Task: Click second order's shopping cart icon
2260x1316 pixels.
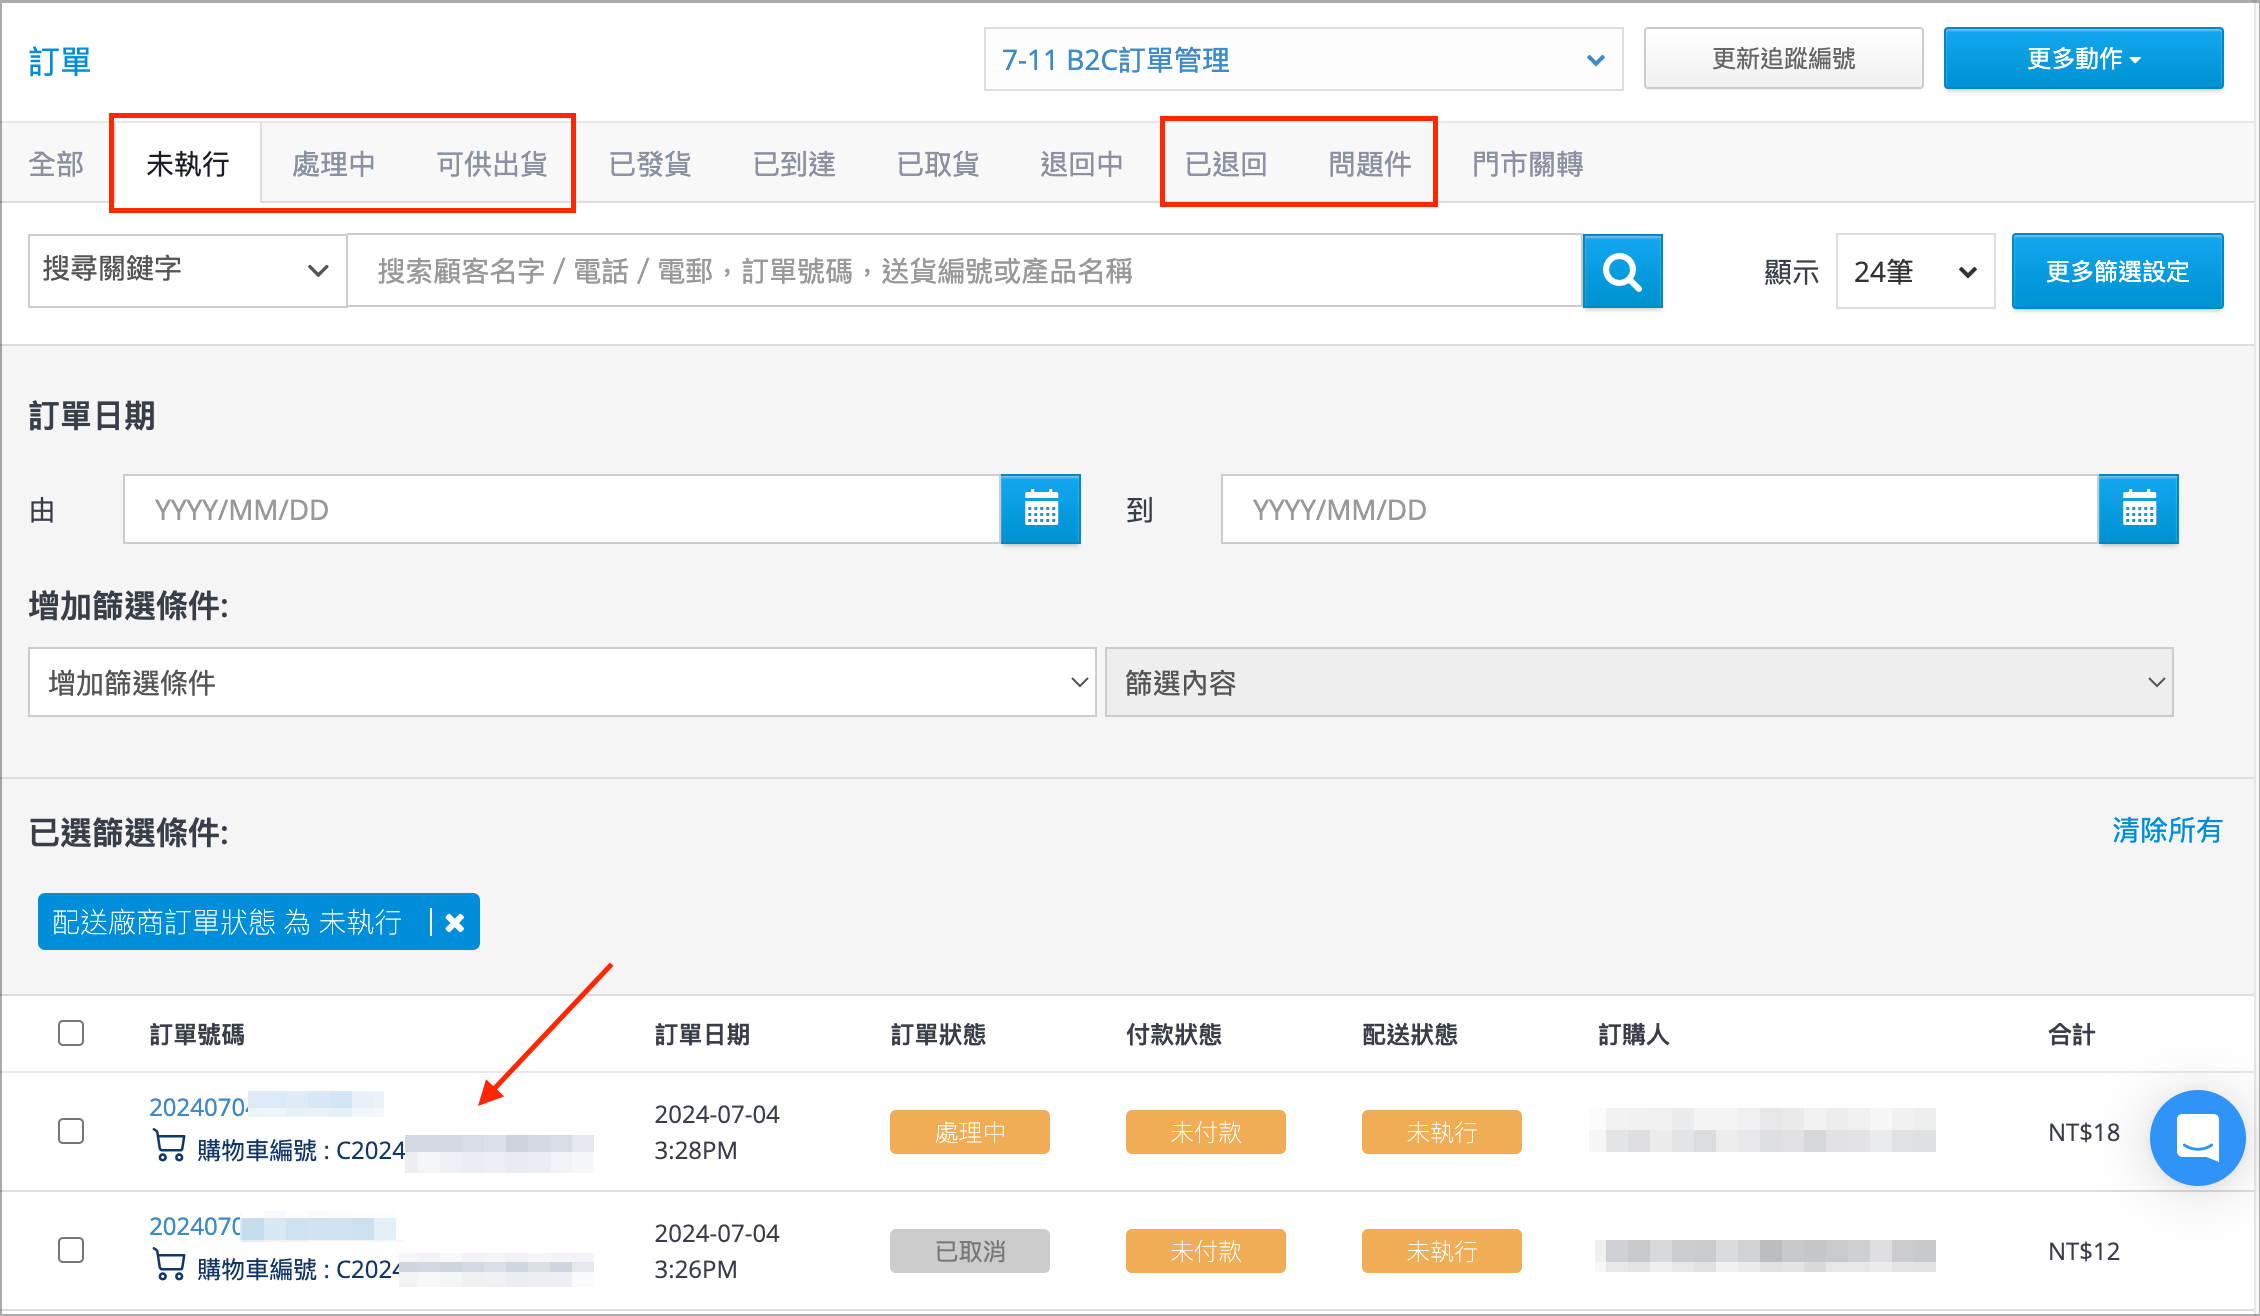Action: point(168,1265)
